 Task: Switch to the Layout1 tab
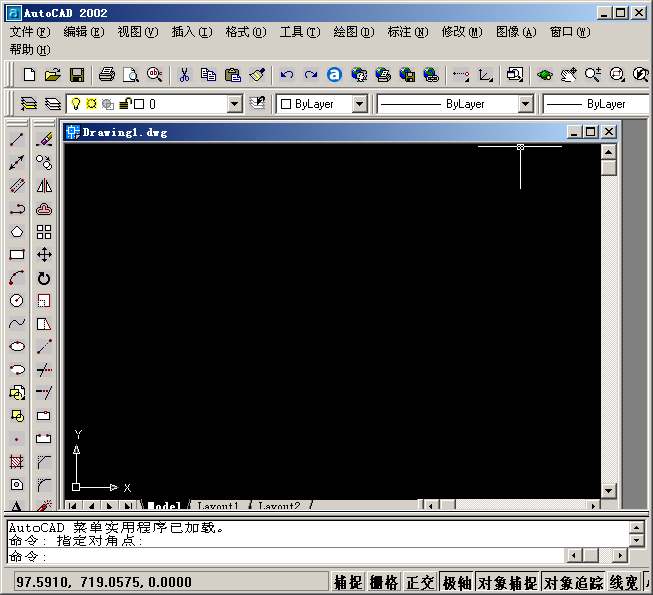point(217,505)
